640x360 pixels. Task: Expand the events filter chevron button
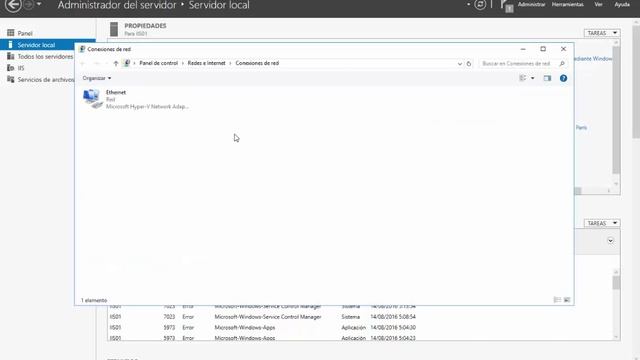coord(610,241)
